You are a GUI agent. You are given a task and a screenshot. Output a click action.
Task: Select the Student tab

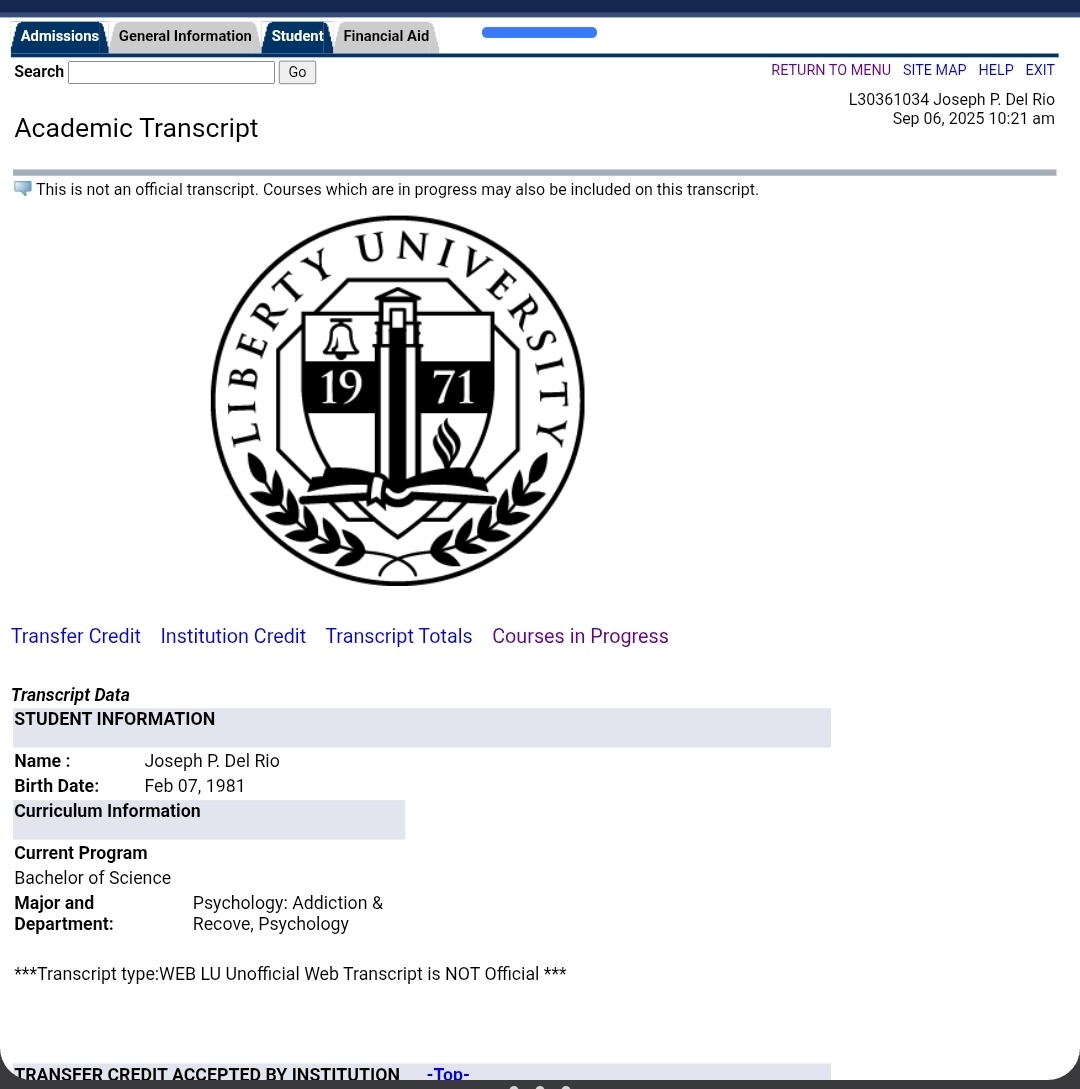click(297, 36)
